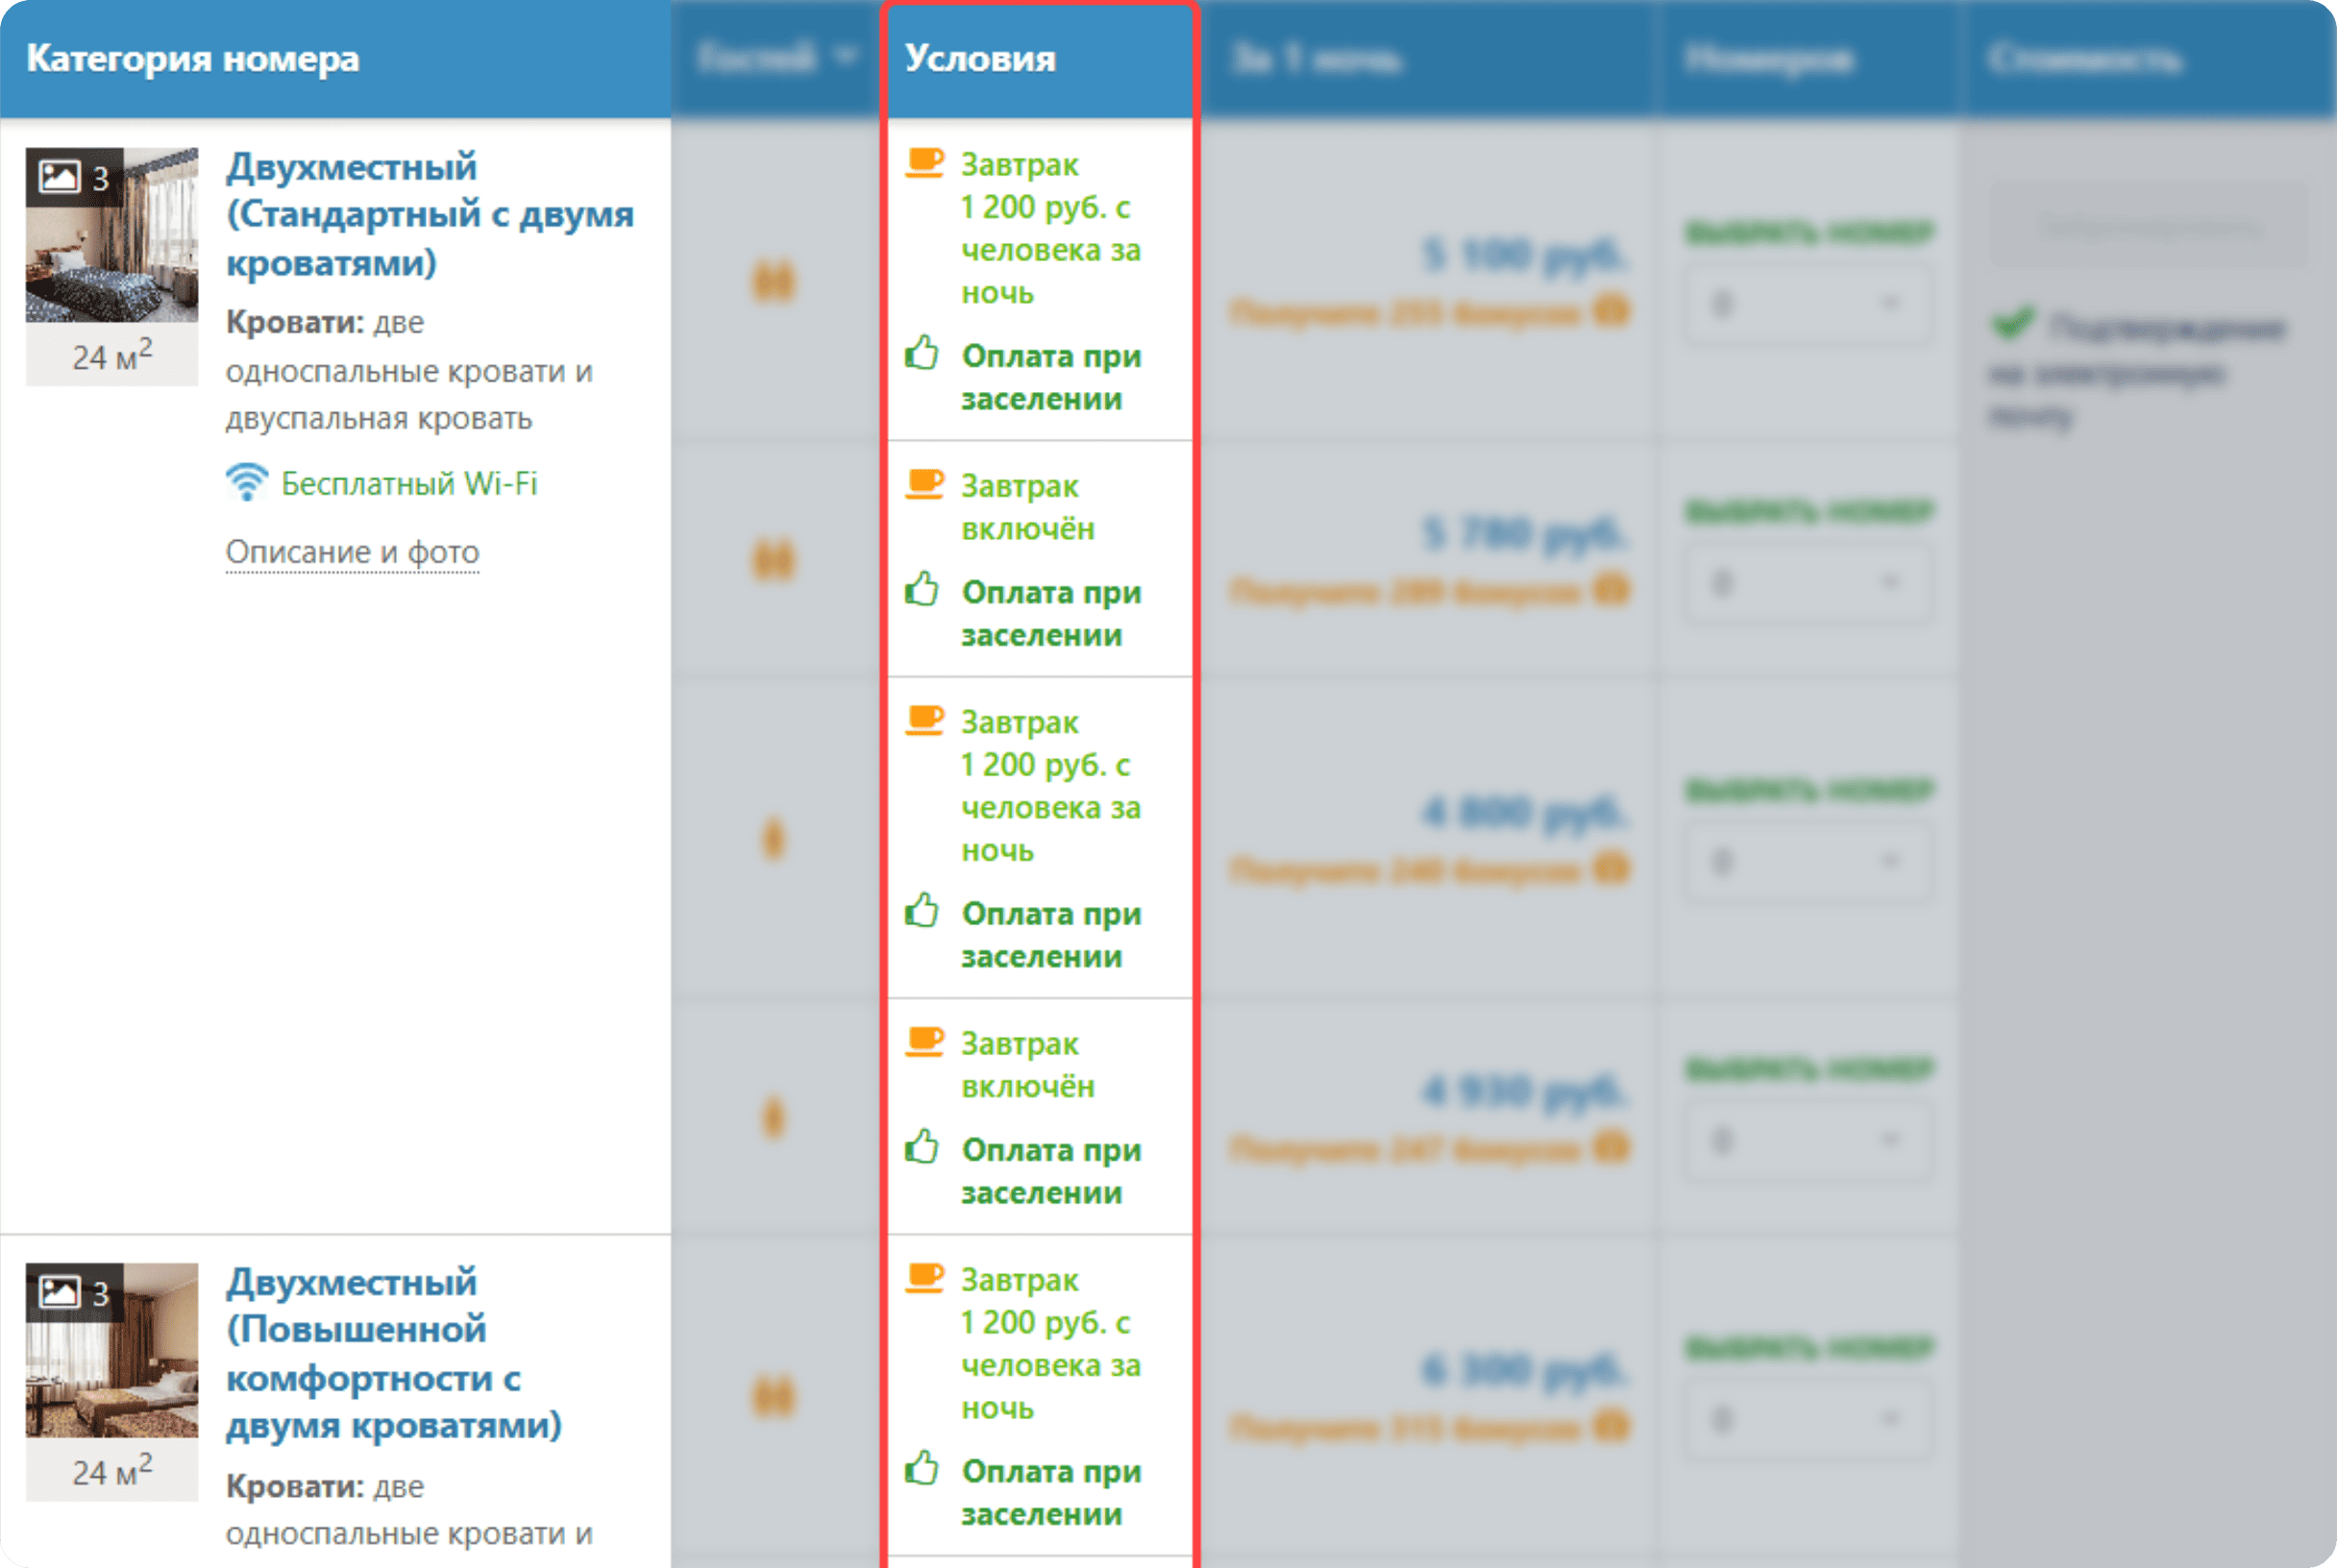
Task: Click the thumbs-up icon in the first row
Action: (x=922, y=353)
